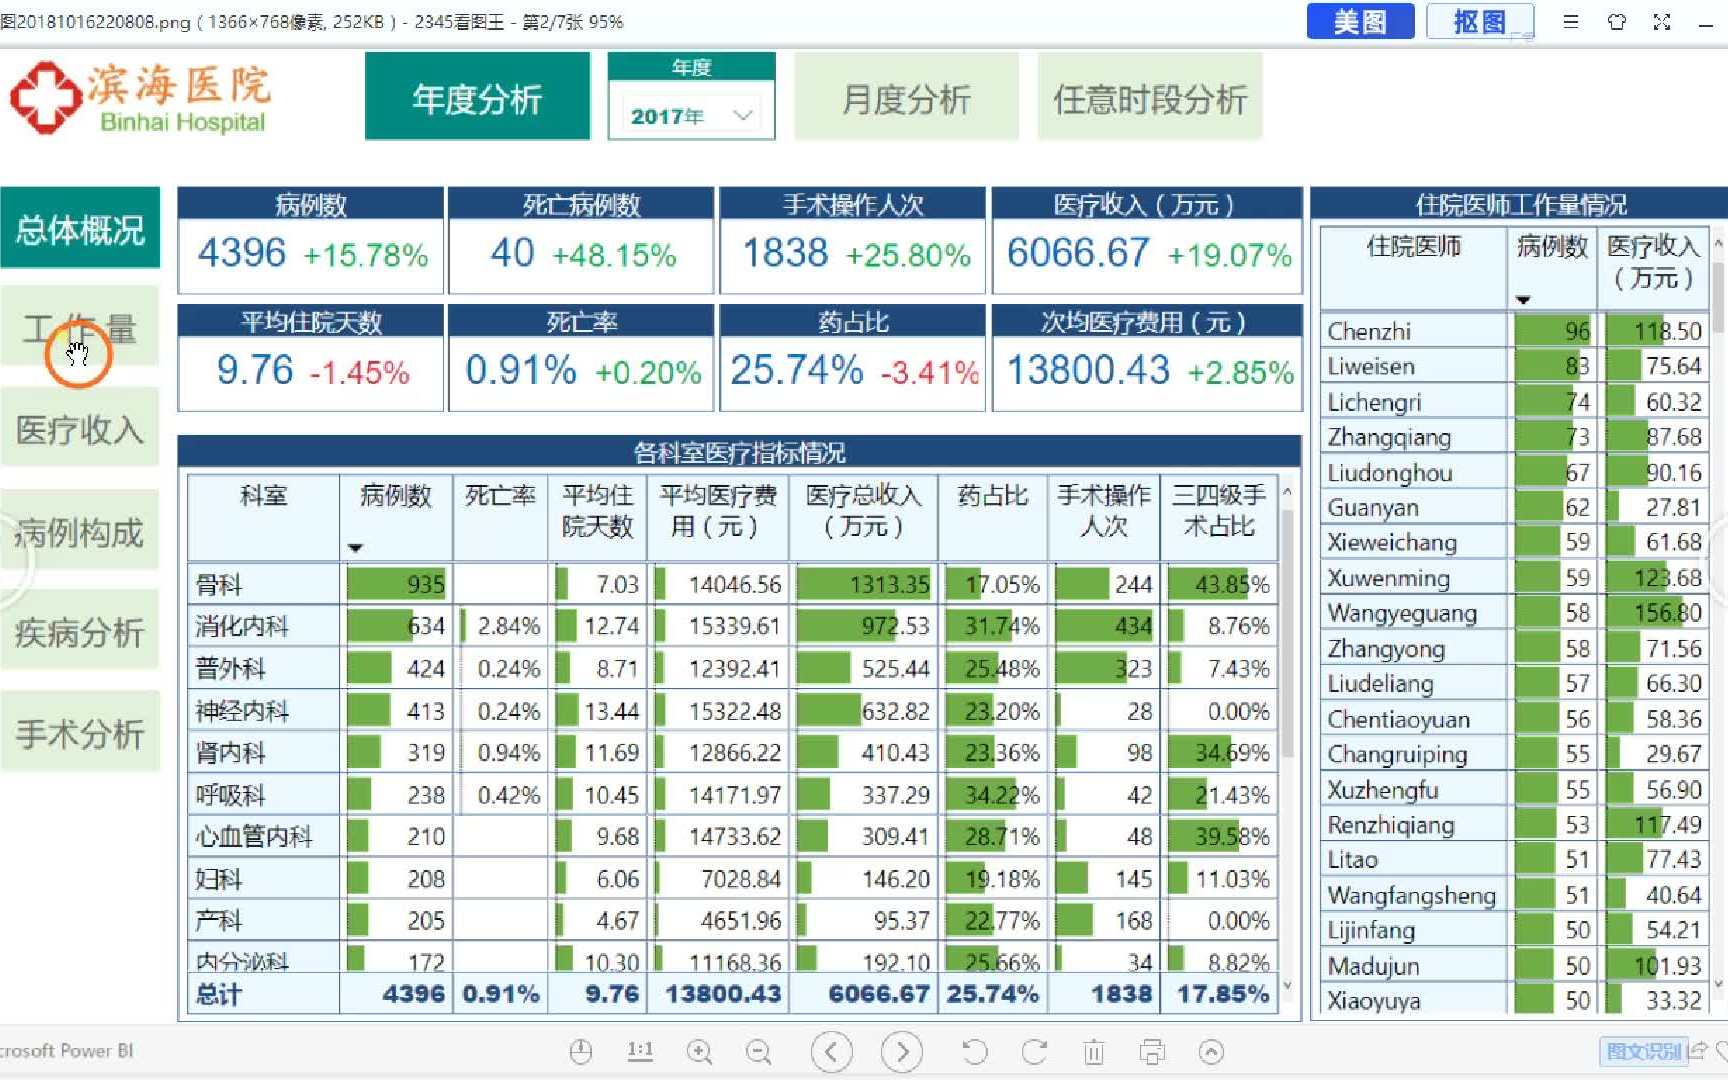The height and width of the screenshot is (1080, 1728).
Task: Select physician Xuwenming row
Action: tap(1513, 578)
